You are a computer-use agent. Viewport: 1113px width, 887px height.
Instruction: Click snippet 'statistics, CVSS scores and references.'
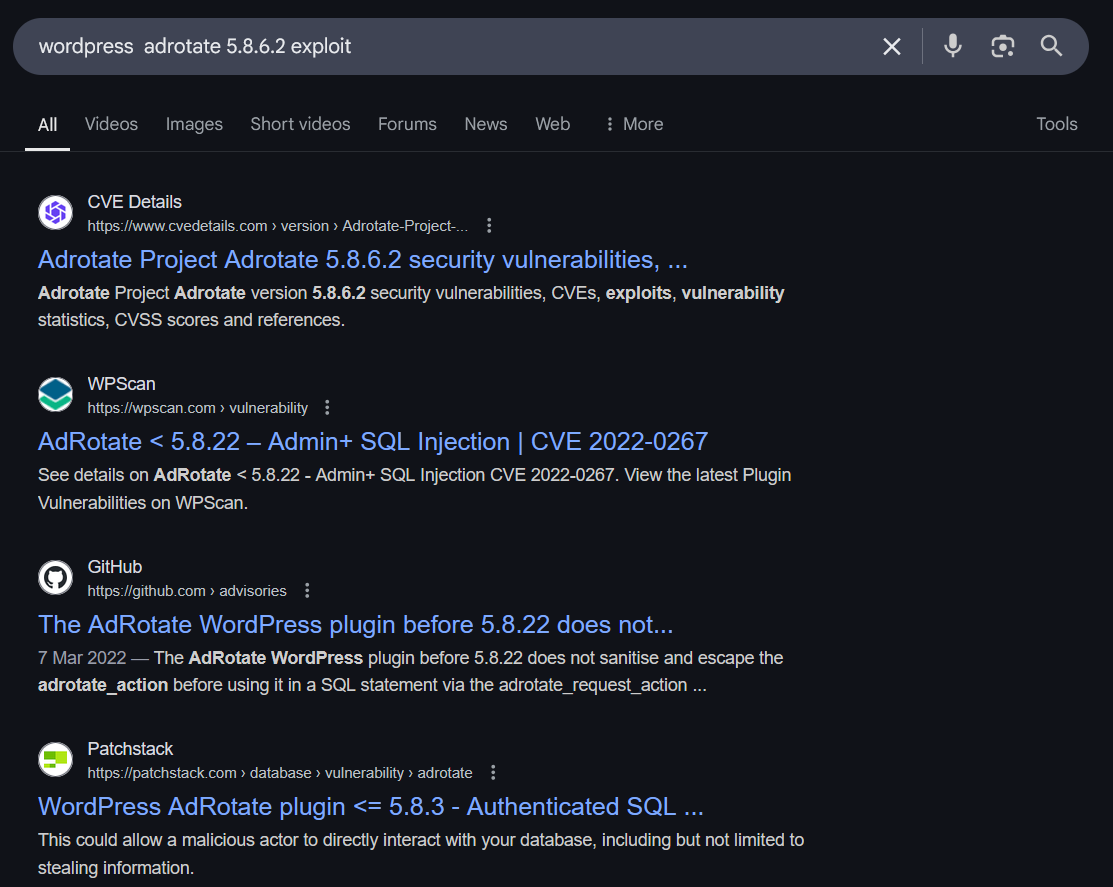click(x=191, y=320)
